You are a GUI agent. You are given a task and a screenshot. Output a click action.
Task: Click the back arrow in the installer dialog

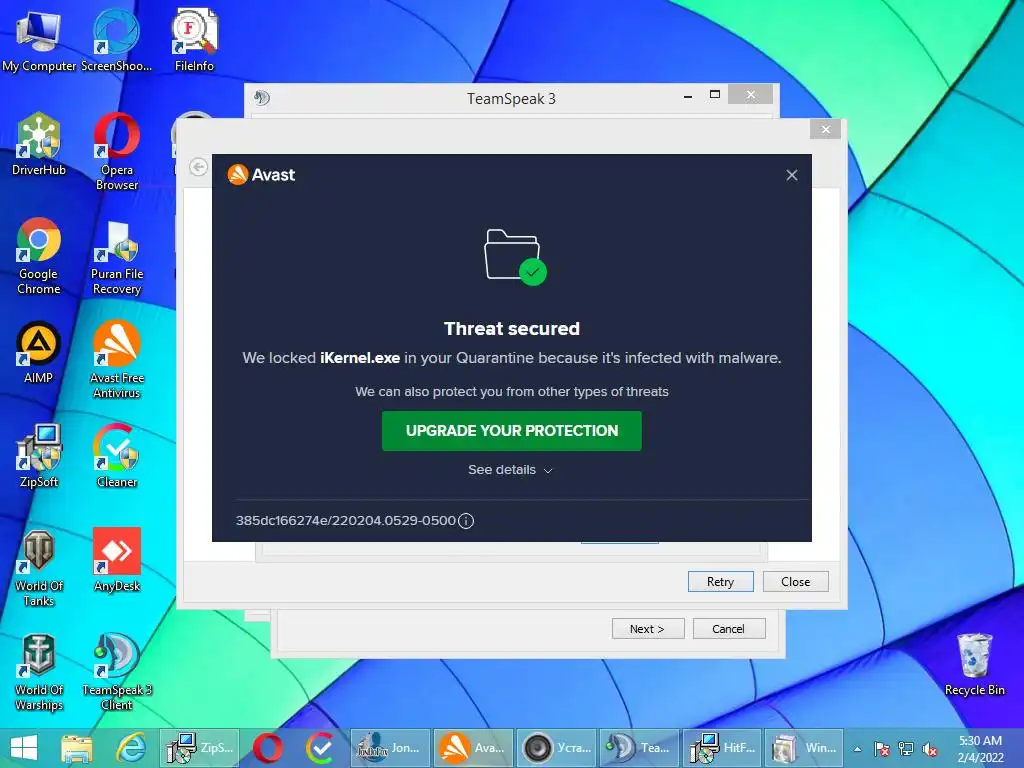coord(199,167)
